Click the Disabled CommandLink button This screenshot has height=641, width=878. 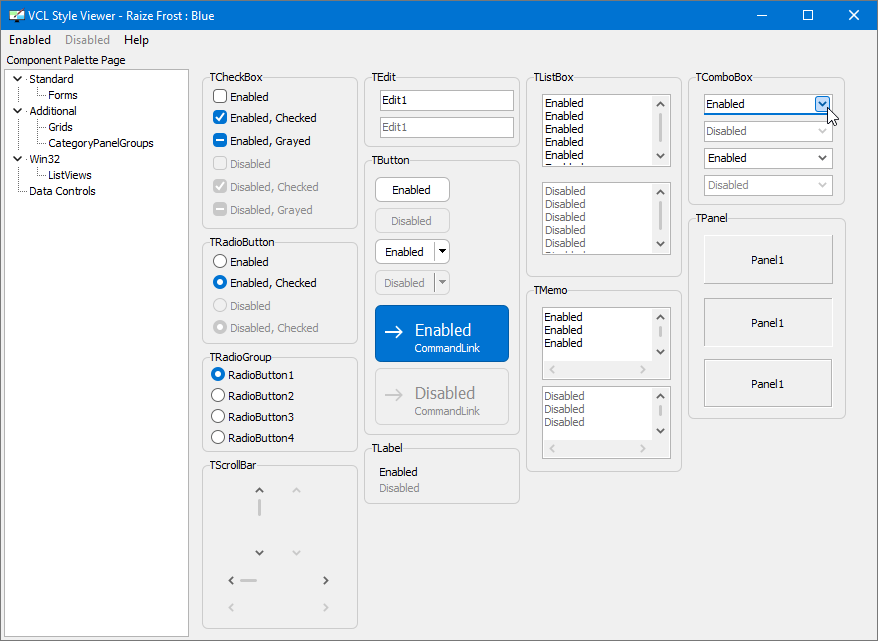click(x=442, y=396)
